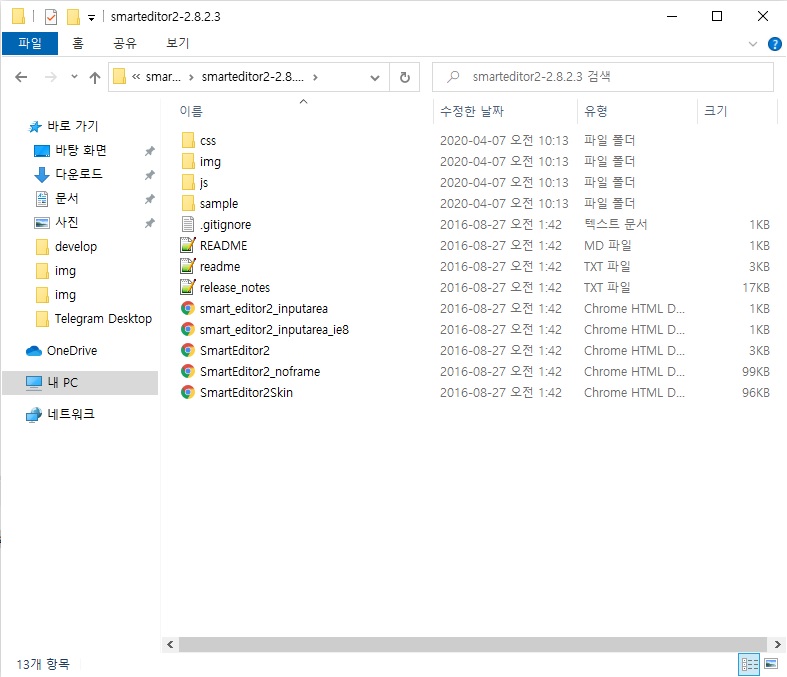Click the 텍스트 문서 type of .gitignore
Viewport: 787px width, 677px height.
615,224
